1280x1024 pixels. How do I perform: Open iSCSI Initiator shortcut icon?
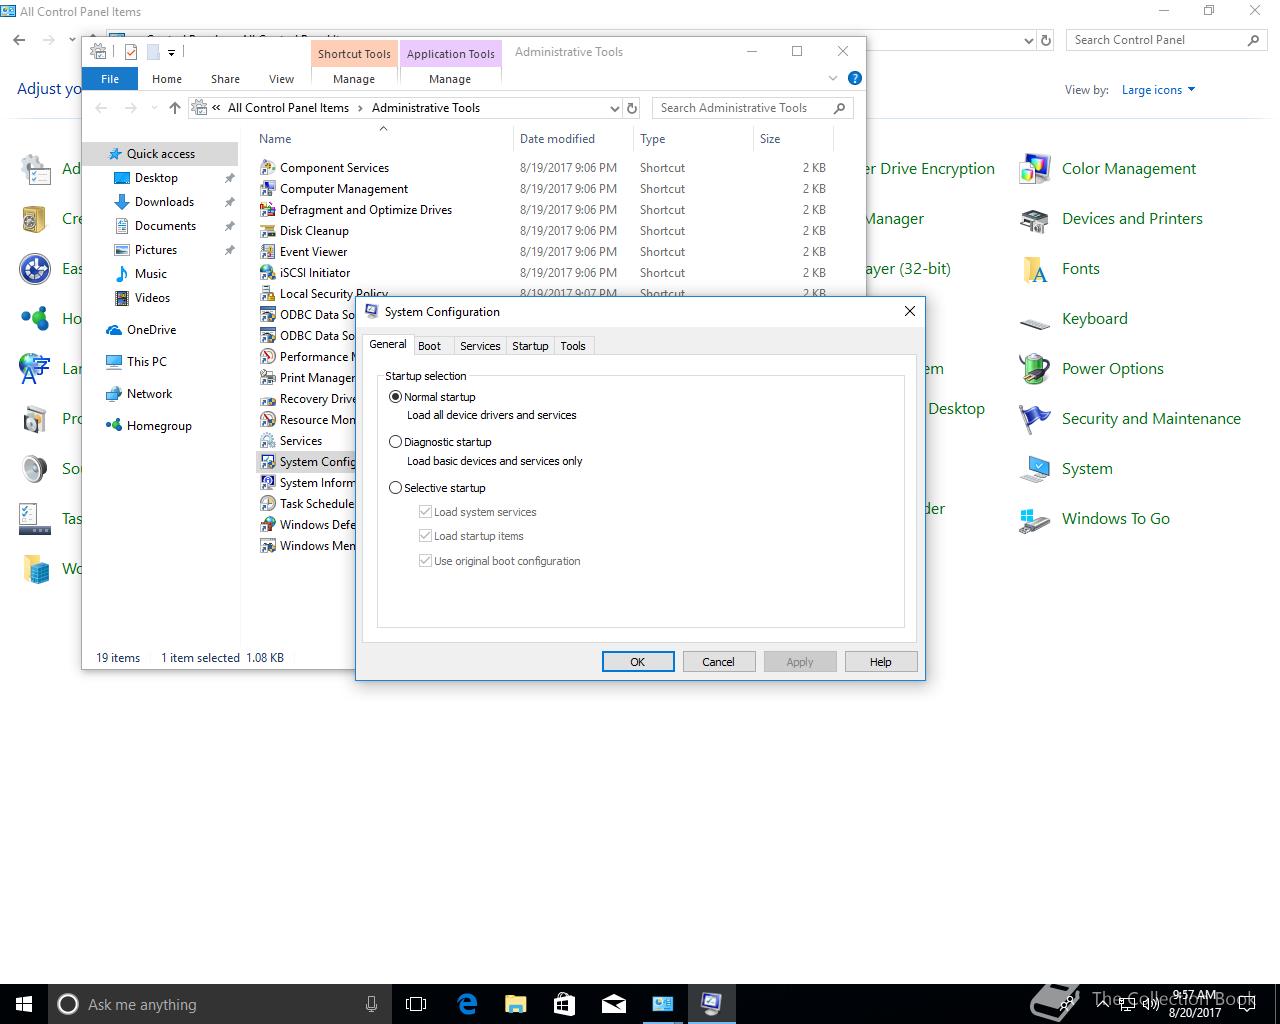coord(267,273)
